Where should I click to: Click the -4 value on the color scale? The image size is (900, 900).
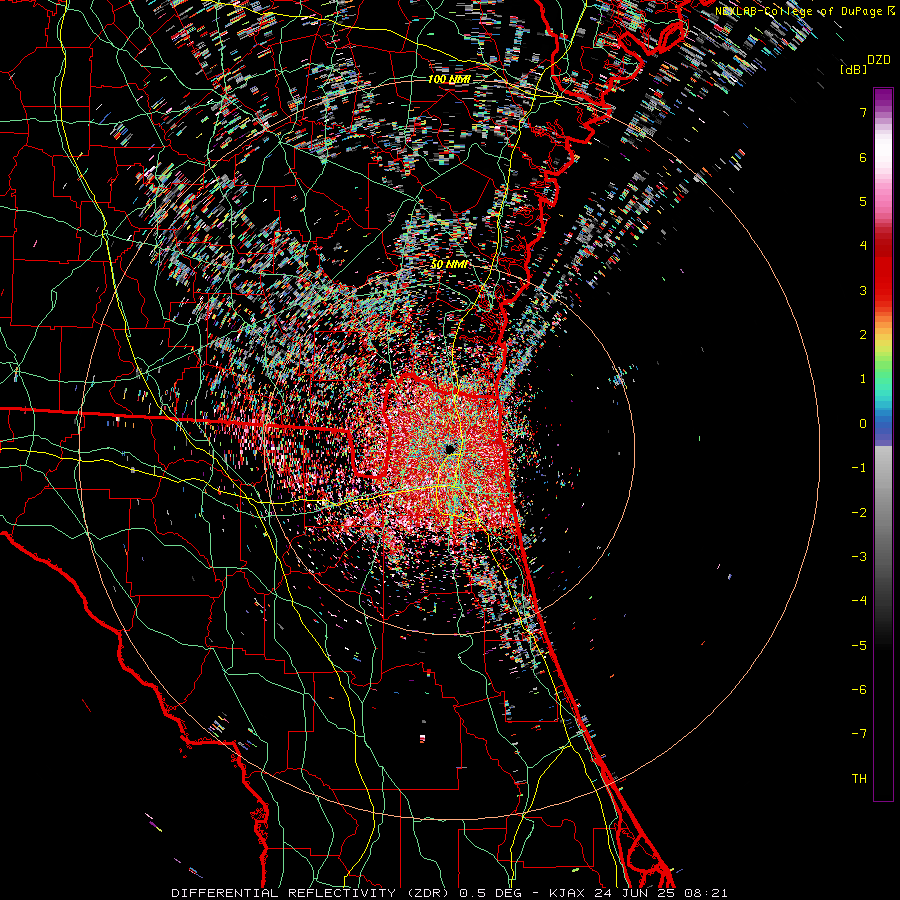[859, 601]
